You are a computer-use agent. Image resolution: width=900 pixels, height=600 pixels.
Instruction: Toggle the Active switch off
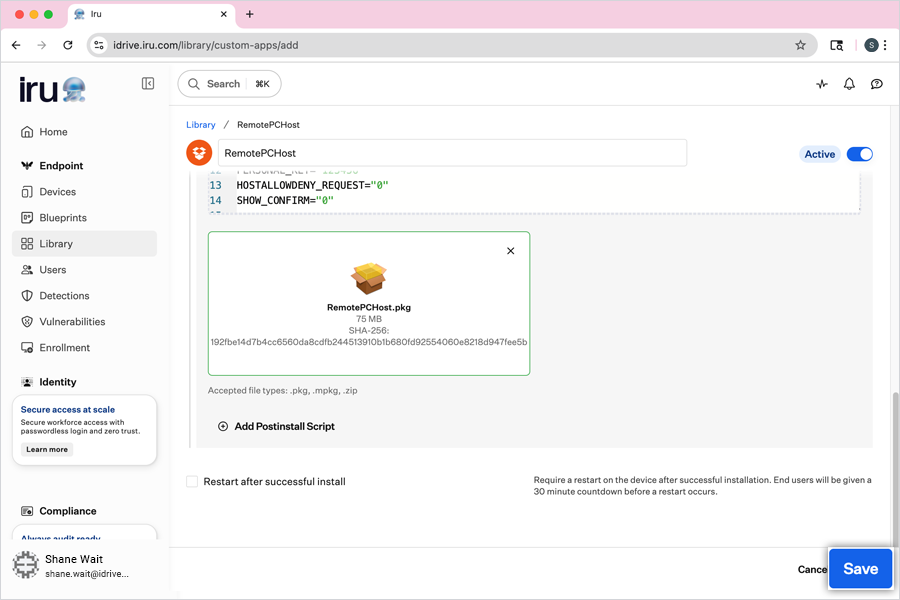tap(859, 154)
